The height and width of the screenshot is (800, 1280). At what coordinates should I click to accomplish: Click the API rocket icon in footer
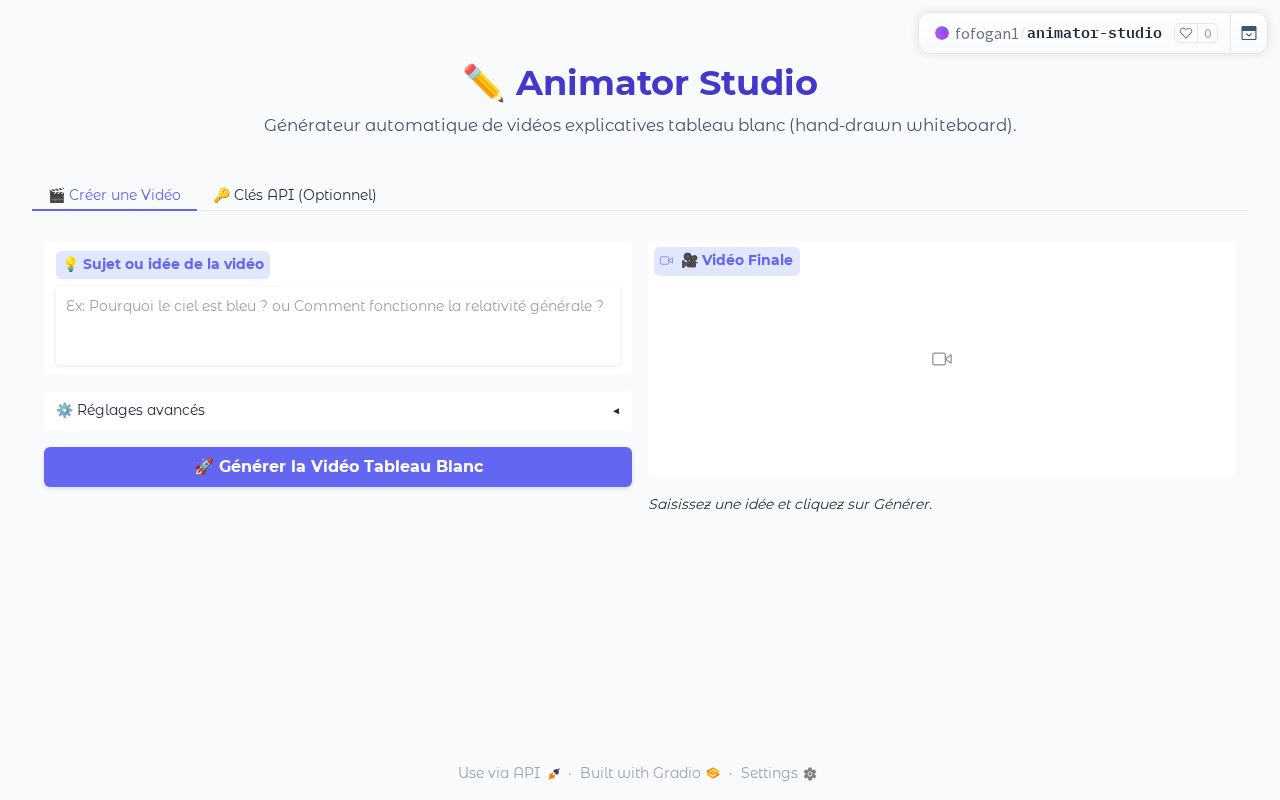tap(554, 773)
